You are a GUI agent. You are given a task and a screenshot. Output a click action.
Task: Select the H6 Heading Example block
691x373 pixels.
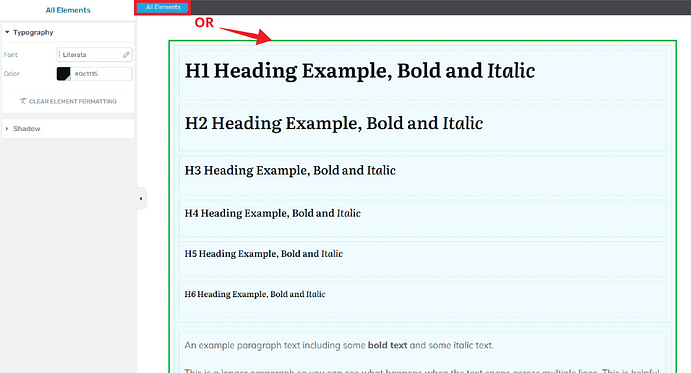click(x=422, y=299)
